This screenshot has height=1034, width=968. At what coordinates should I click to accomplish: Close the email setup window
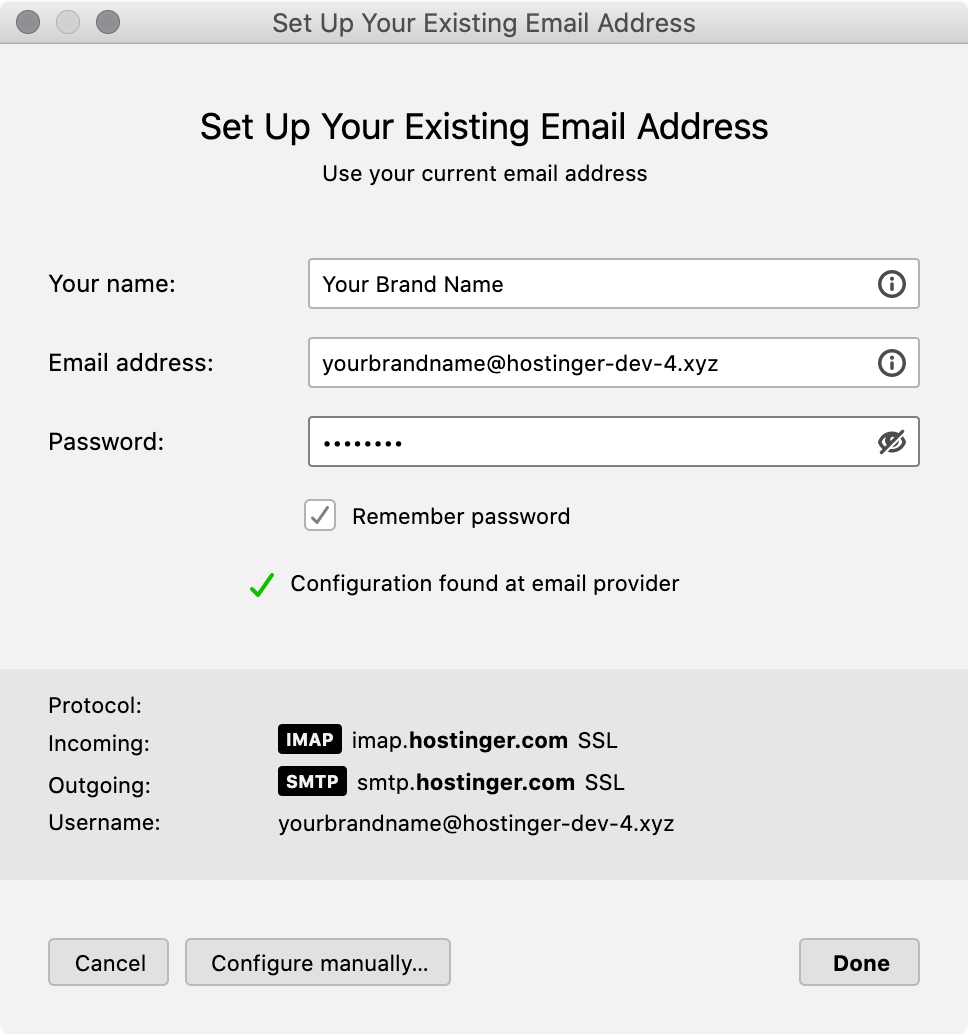28,22
